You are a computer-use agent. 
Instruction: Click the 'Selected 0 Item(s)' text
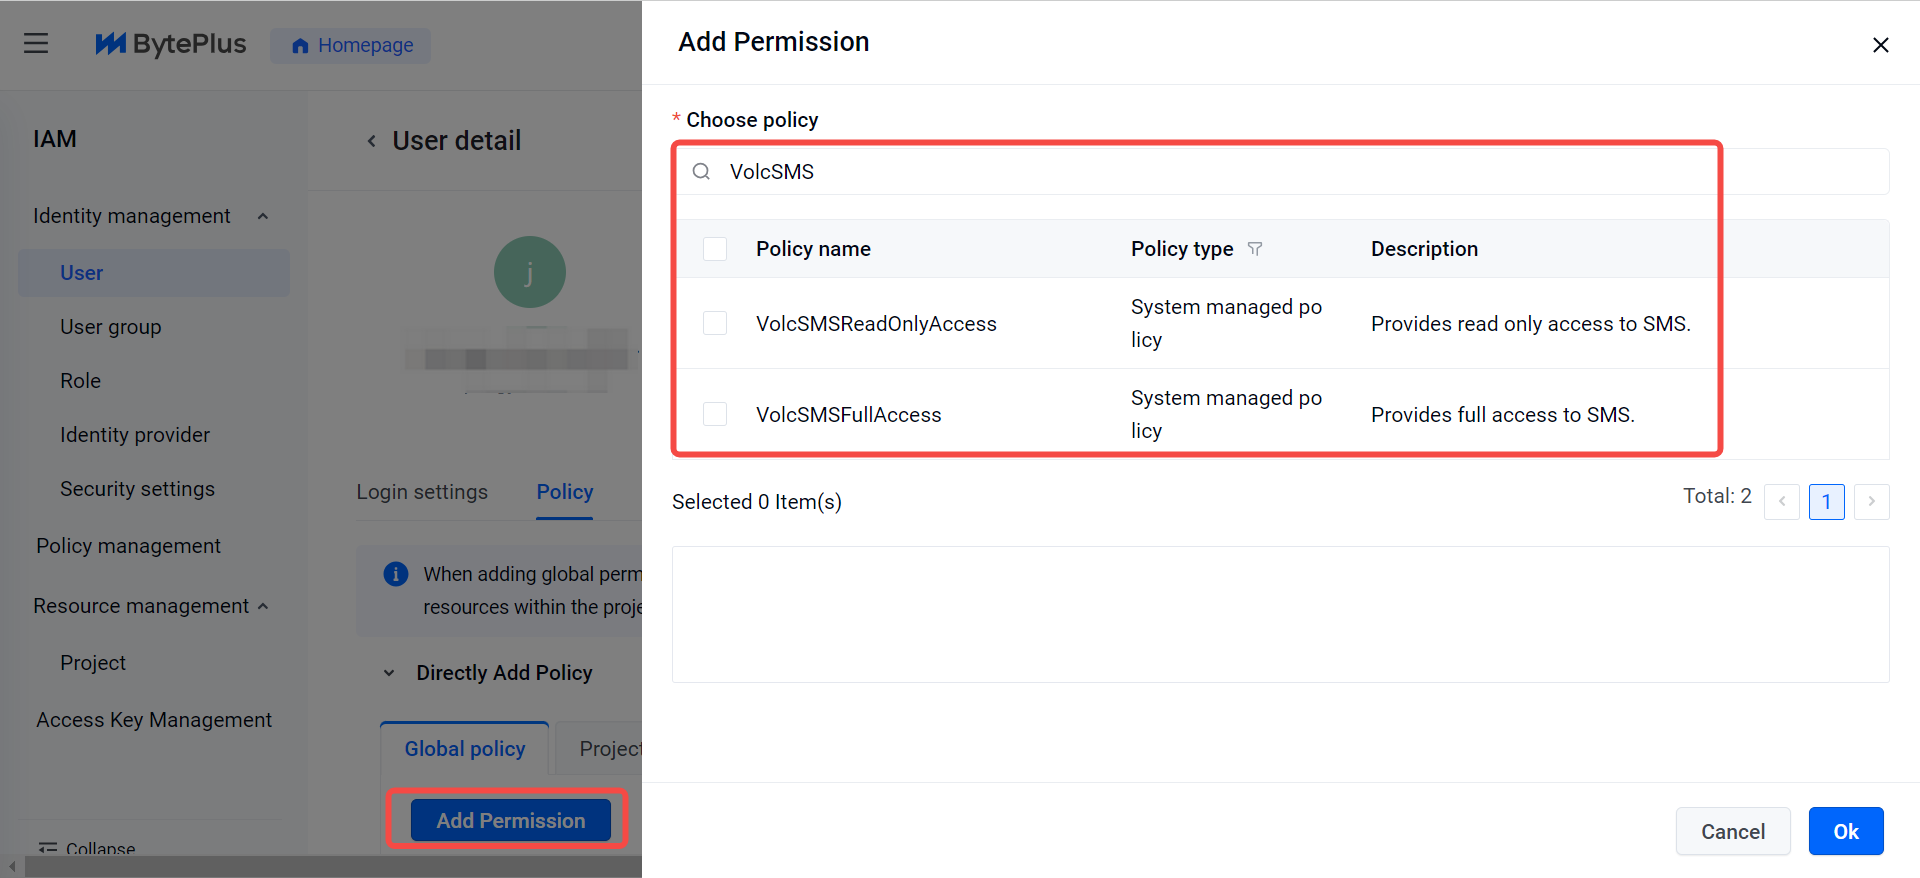click(757, 502)
